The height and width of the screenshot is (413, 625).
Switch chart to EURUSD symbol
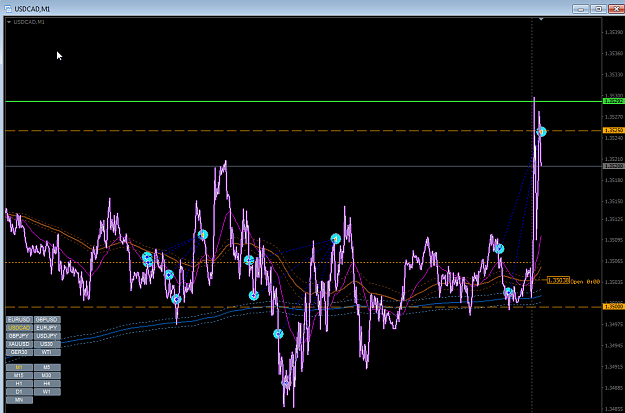(19, 320)
